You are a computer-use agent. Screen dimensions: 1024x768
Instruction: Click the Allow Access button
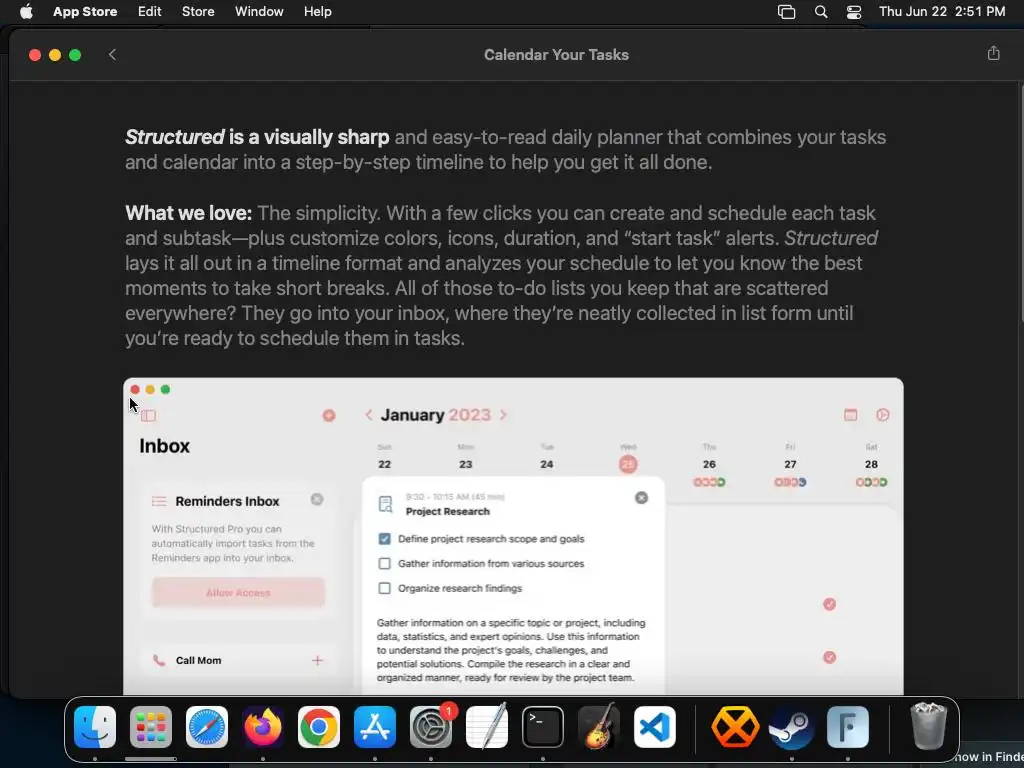pos(238,593)
